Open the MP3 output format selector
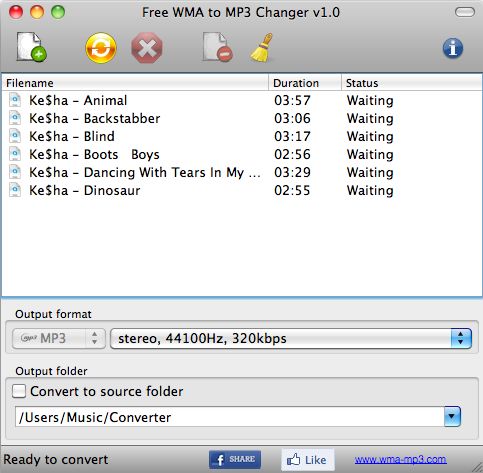Image resolution: width=483 pixels, height=473 pixels. click(x=59, y=338)
